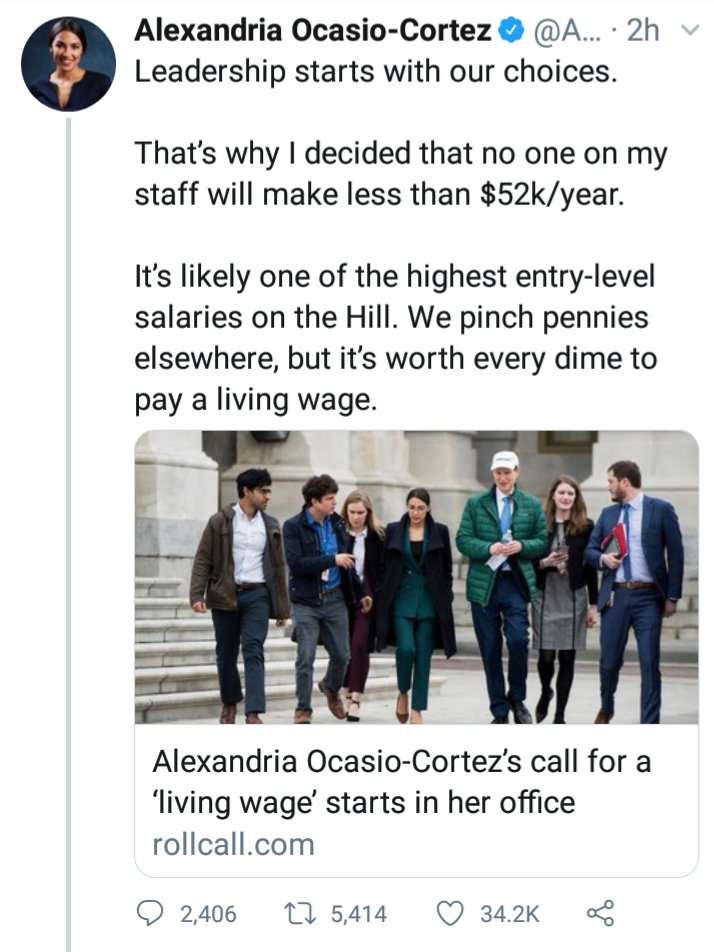The height and width of the screenshot is (952, 714).
Task: Click the sentence mentioning $52k/year
Action: tap(400, 174)
